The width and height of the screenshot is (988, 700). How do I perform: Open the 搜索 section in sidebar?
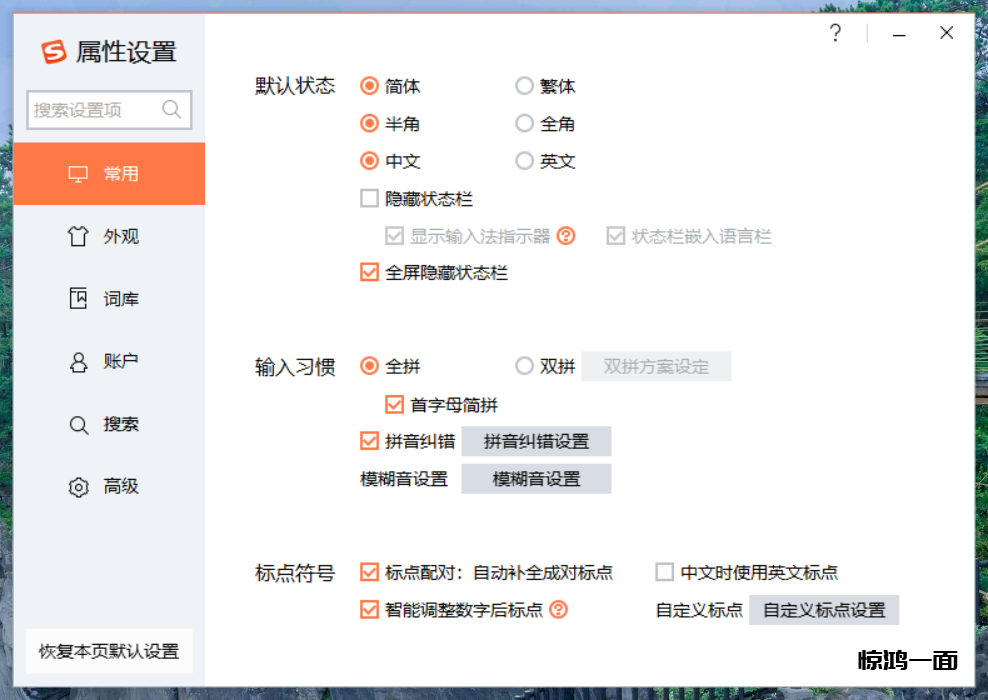pyautogui.click(x=108, y=424)
